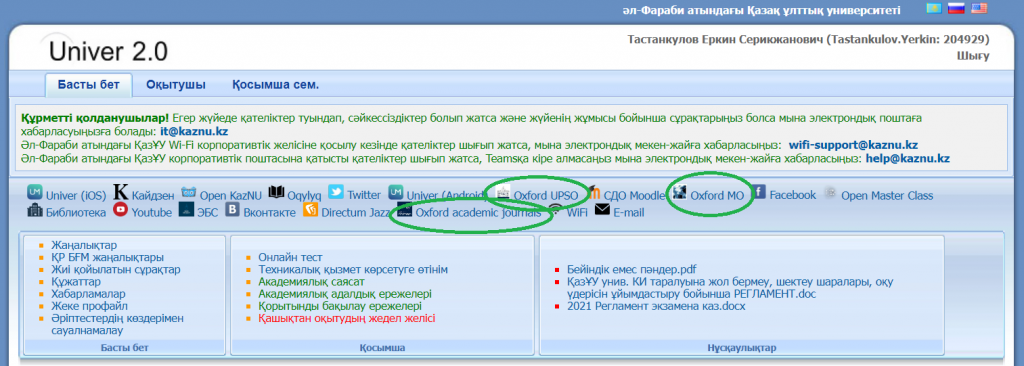Click the СДО Moodle icon
1024x366 pixels.
[594, 193]
